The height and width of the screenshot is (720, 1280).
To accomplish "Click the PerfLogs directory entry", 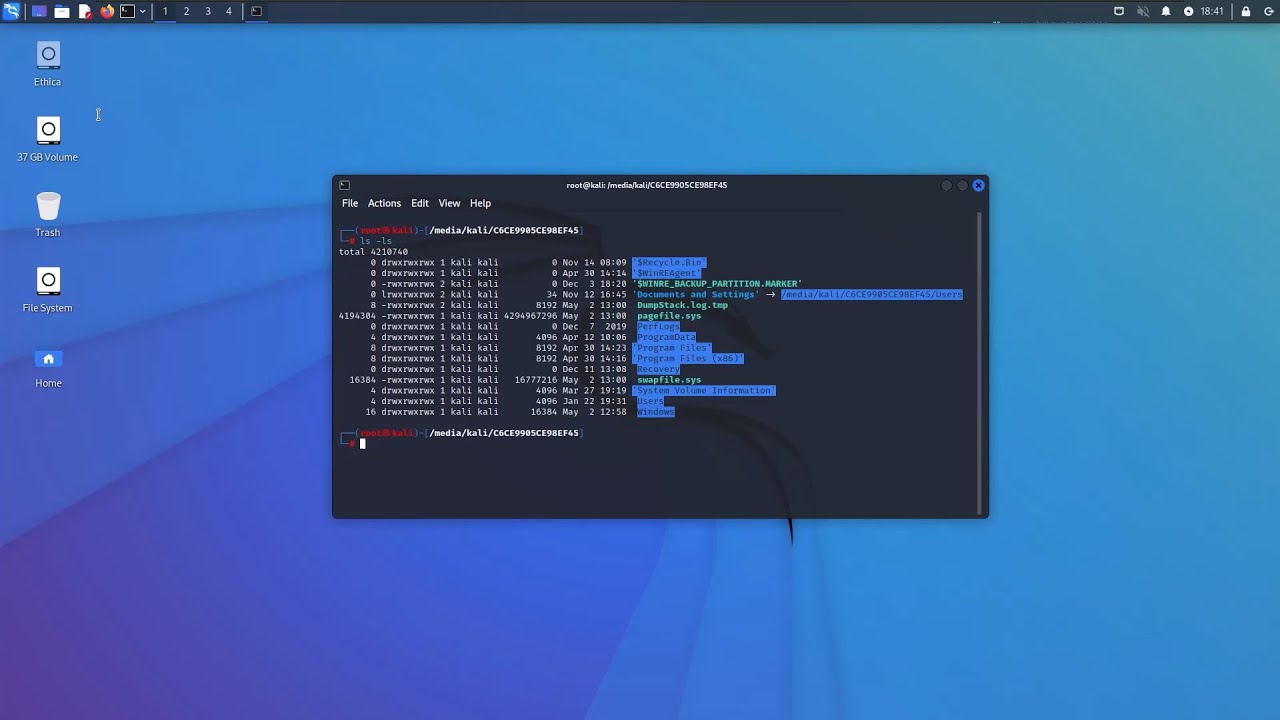I will (x=658, y=327).
